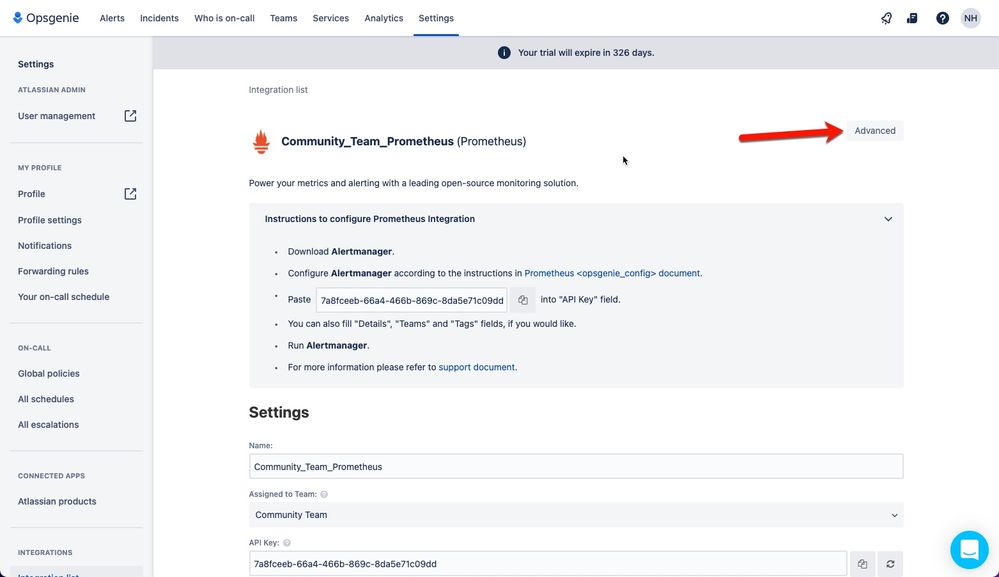Open User management in sidebar
The width and height of the screenshot is (999, 577).
coord(57,116)
